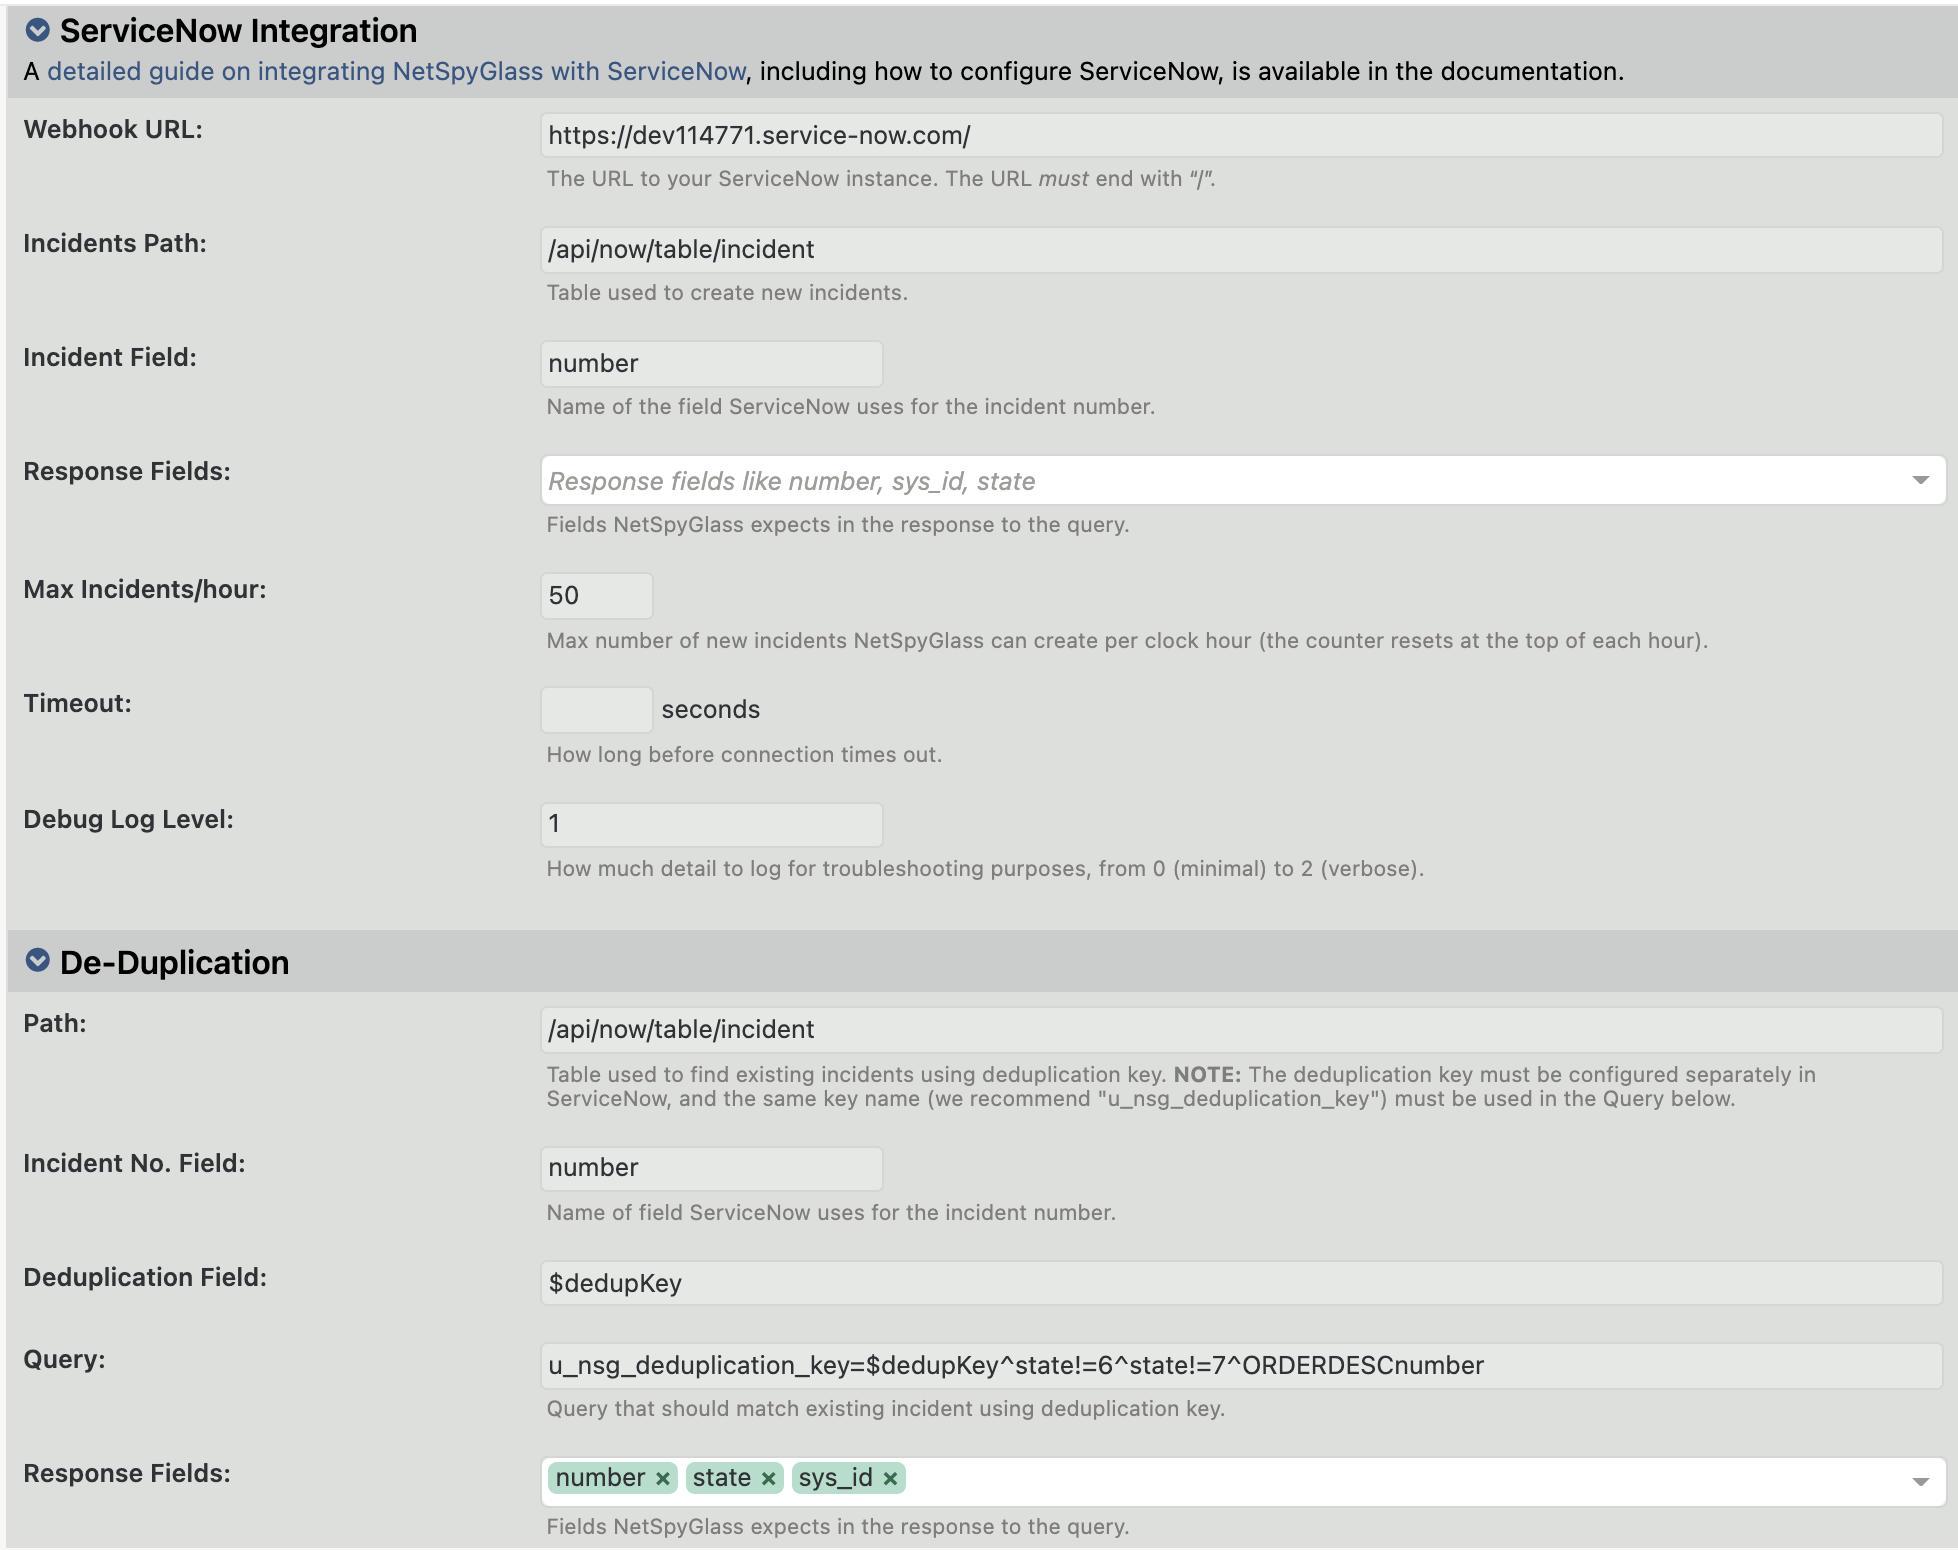Click the Max Incidents/hour label
This screenshot has height=1550, width=1958.
[x=145, y=589]
